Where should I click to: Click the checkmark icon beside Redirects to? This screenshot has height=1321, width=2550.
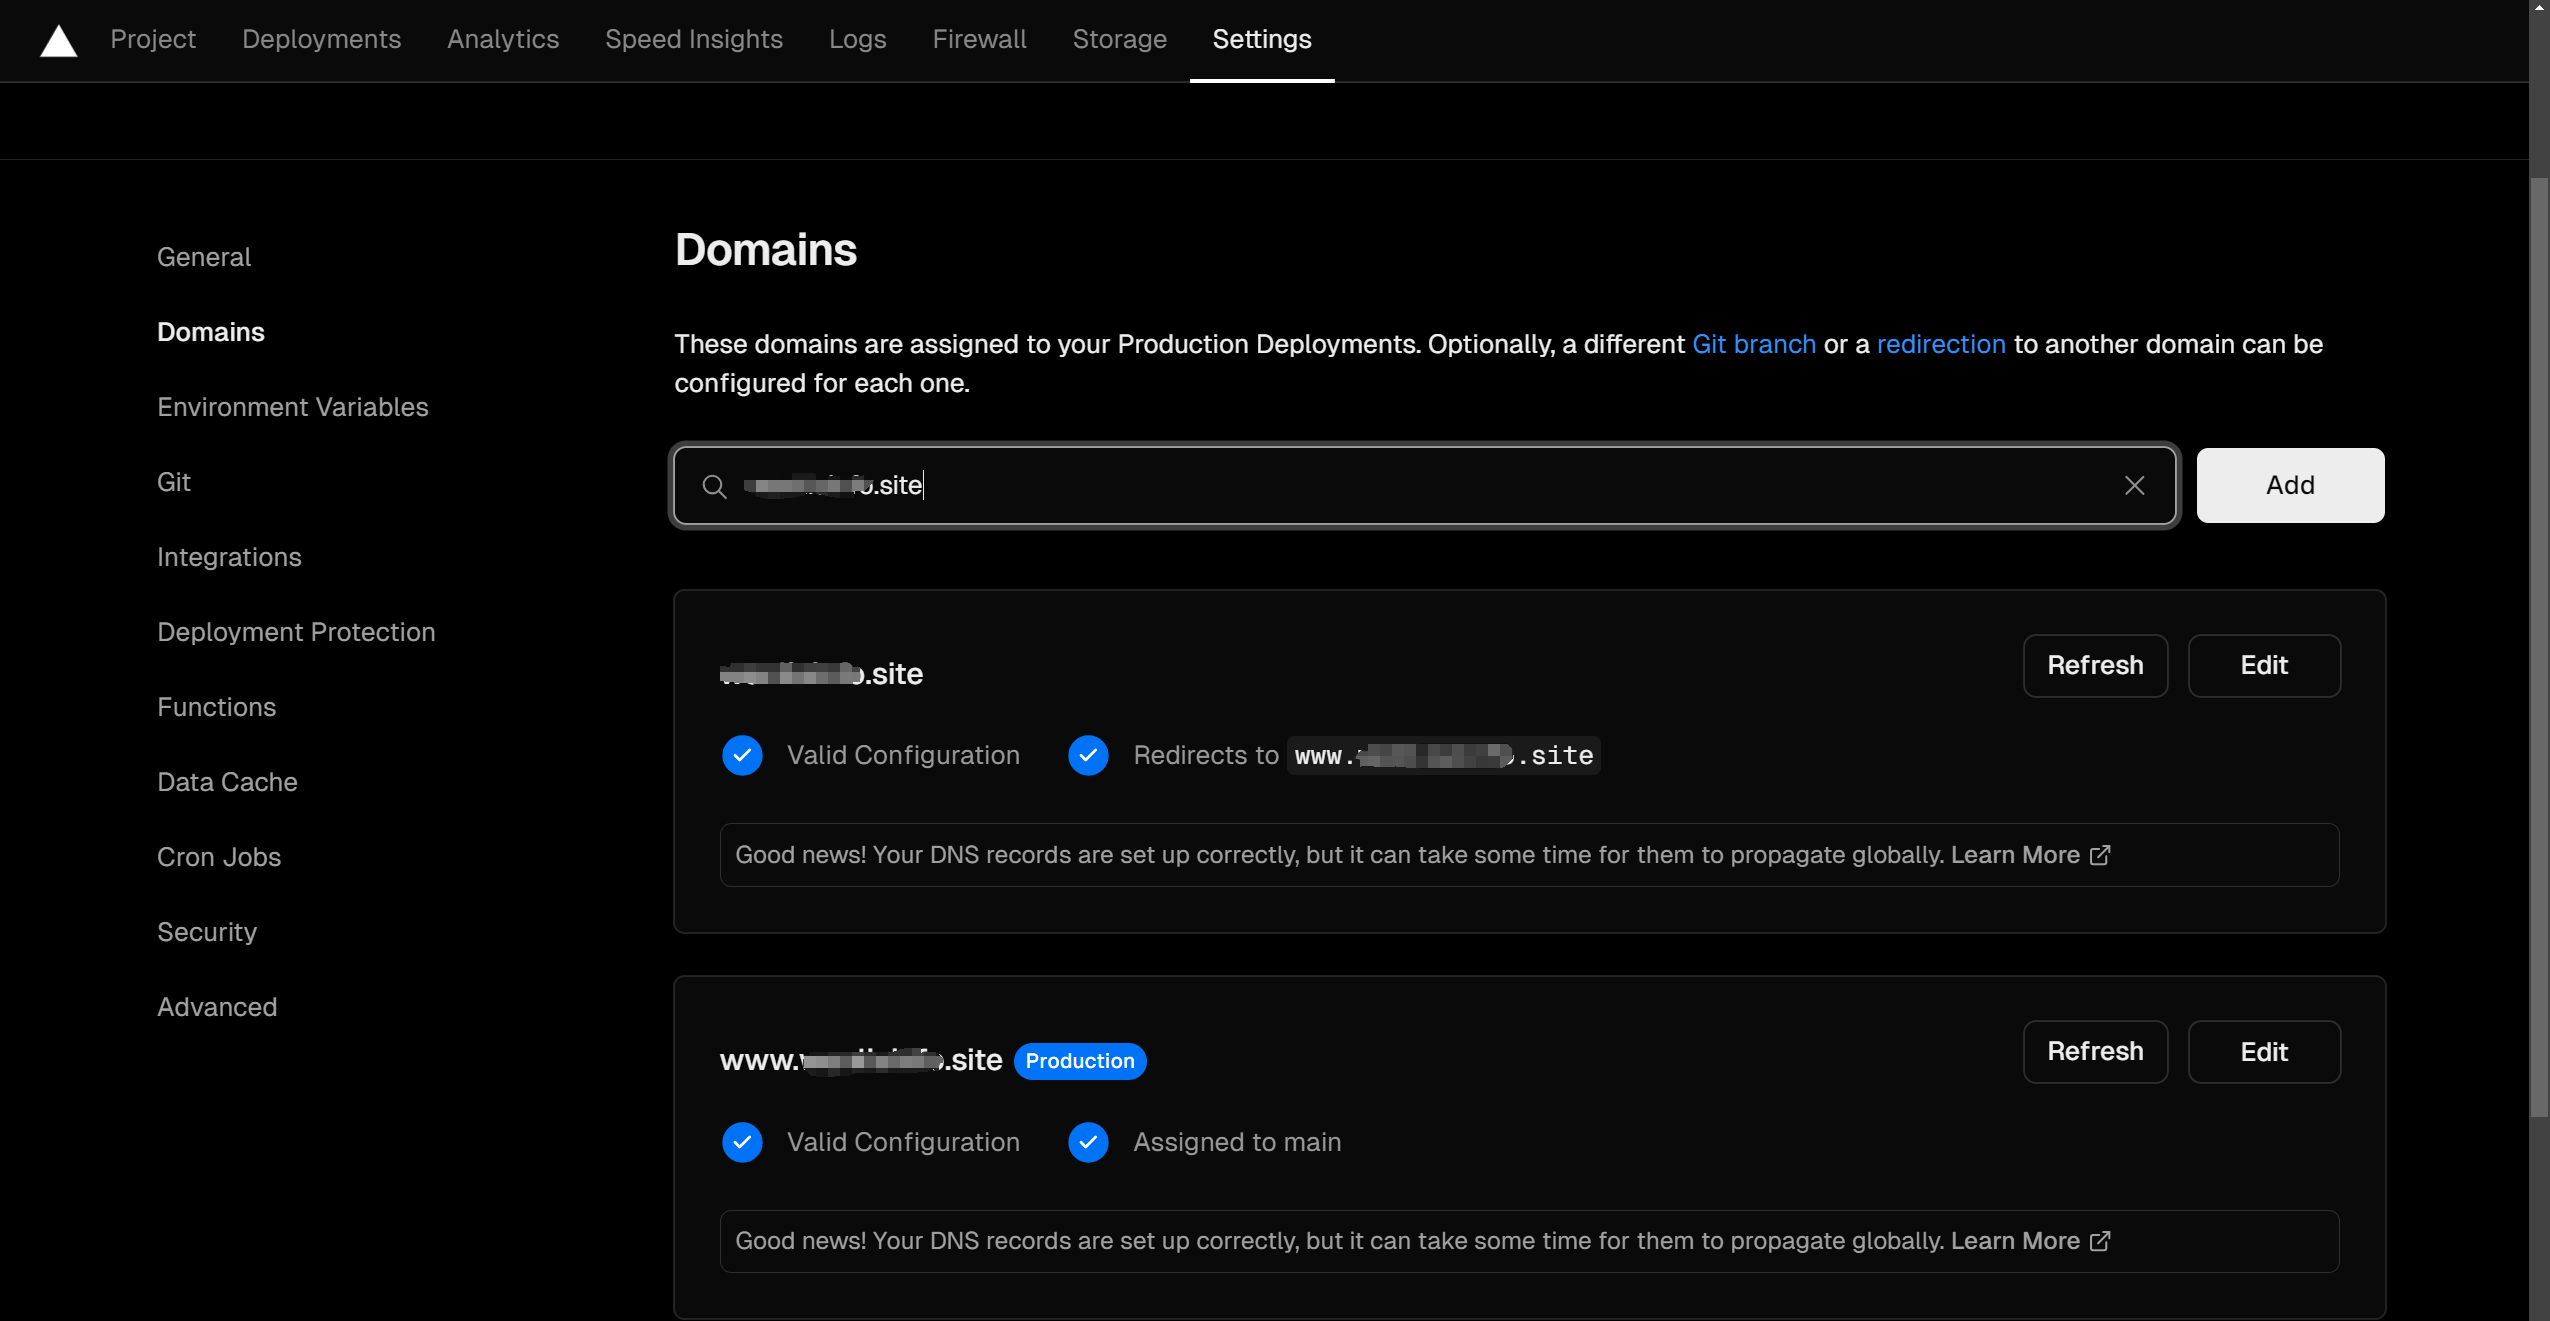[x=1088, y=755]
